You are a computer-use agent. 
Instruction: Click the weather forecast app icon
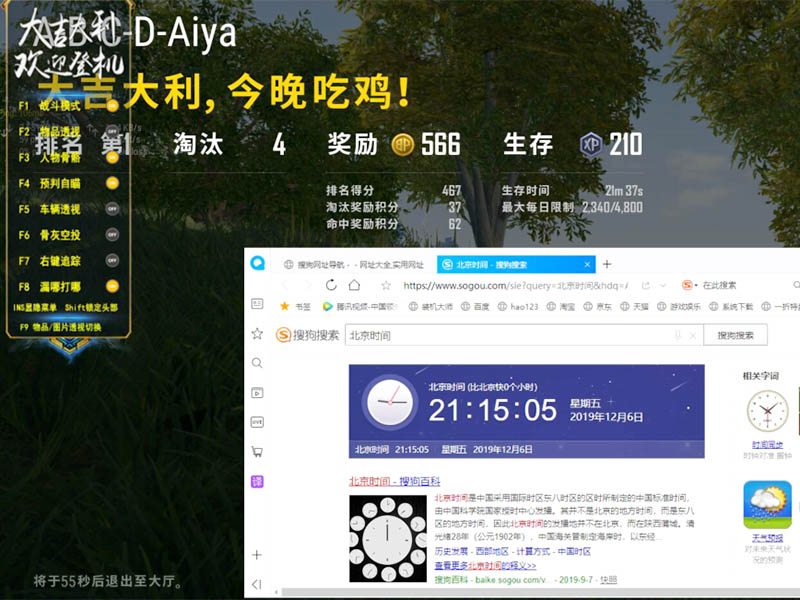[x=767, y=505]
